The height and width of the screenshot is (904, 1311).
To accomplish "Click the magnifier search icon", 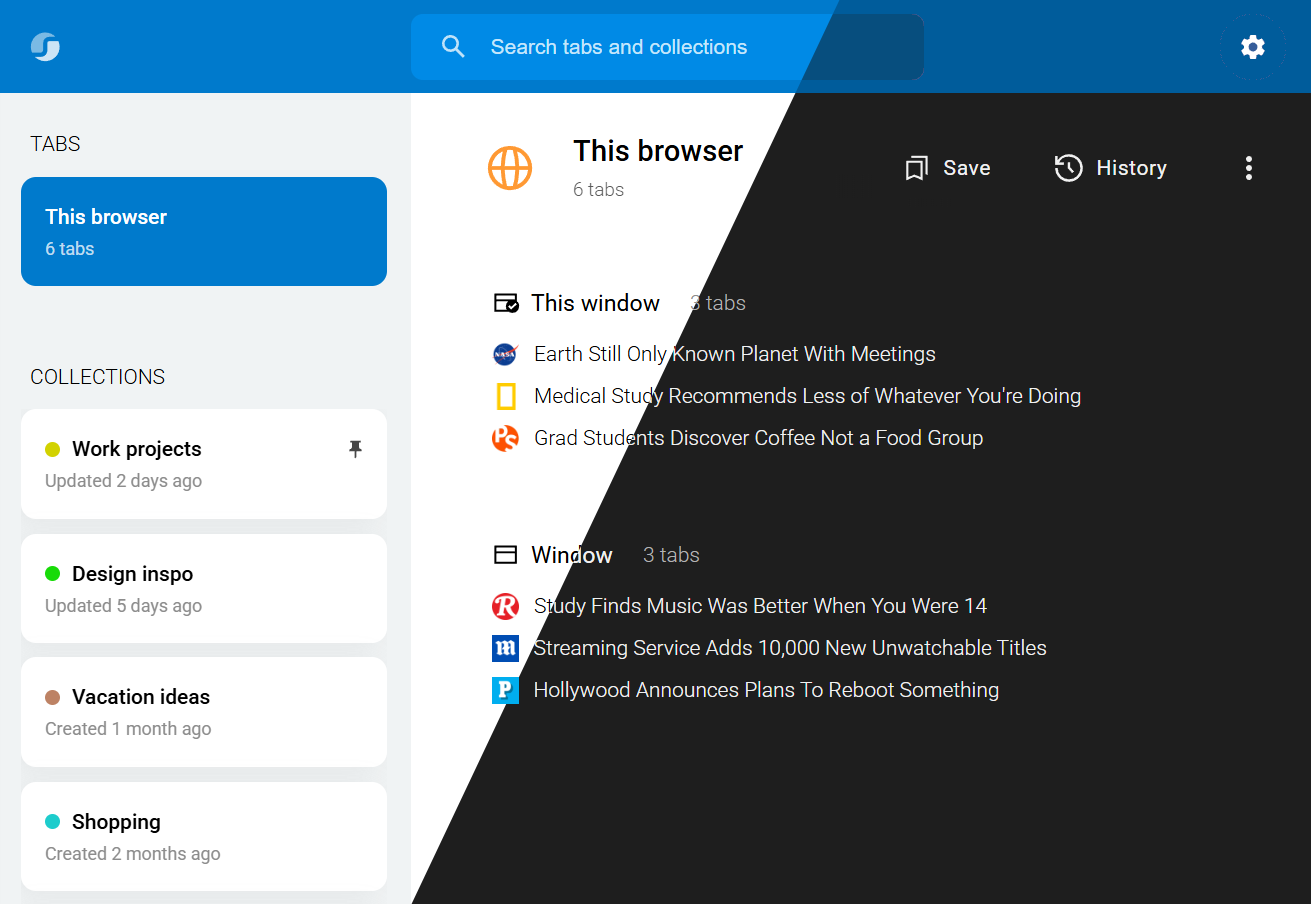I will [x=453, y=47].
